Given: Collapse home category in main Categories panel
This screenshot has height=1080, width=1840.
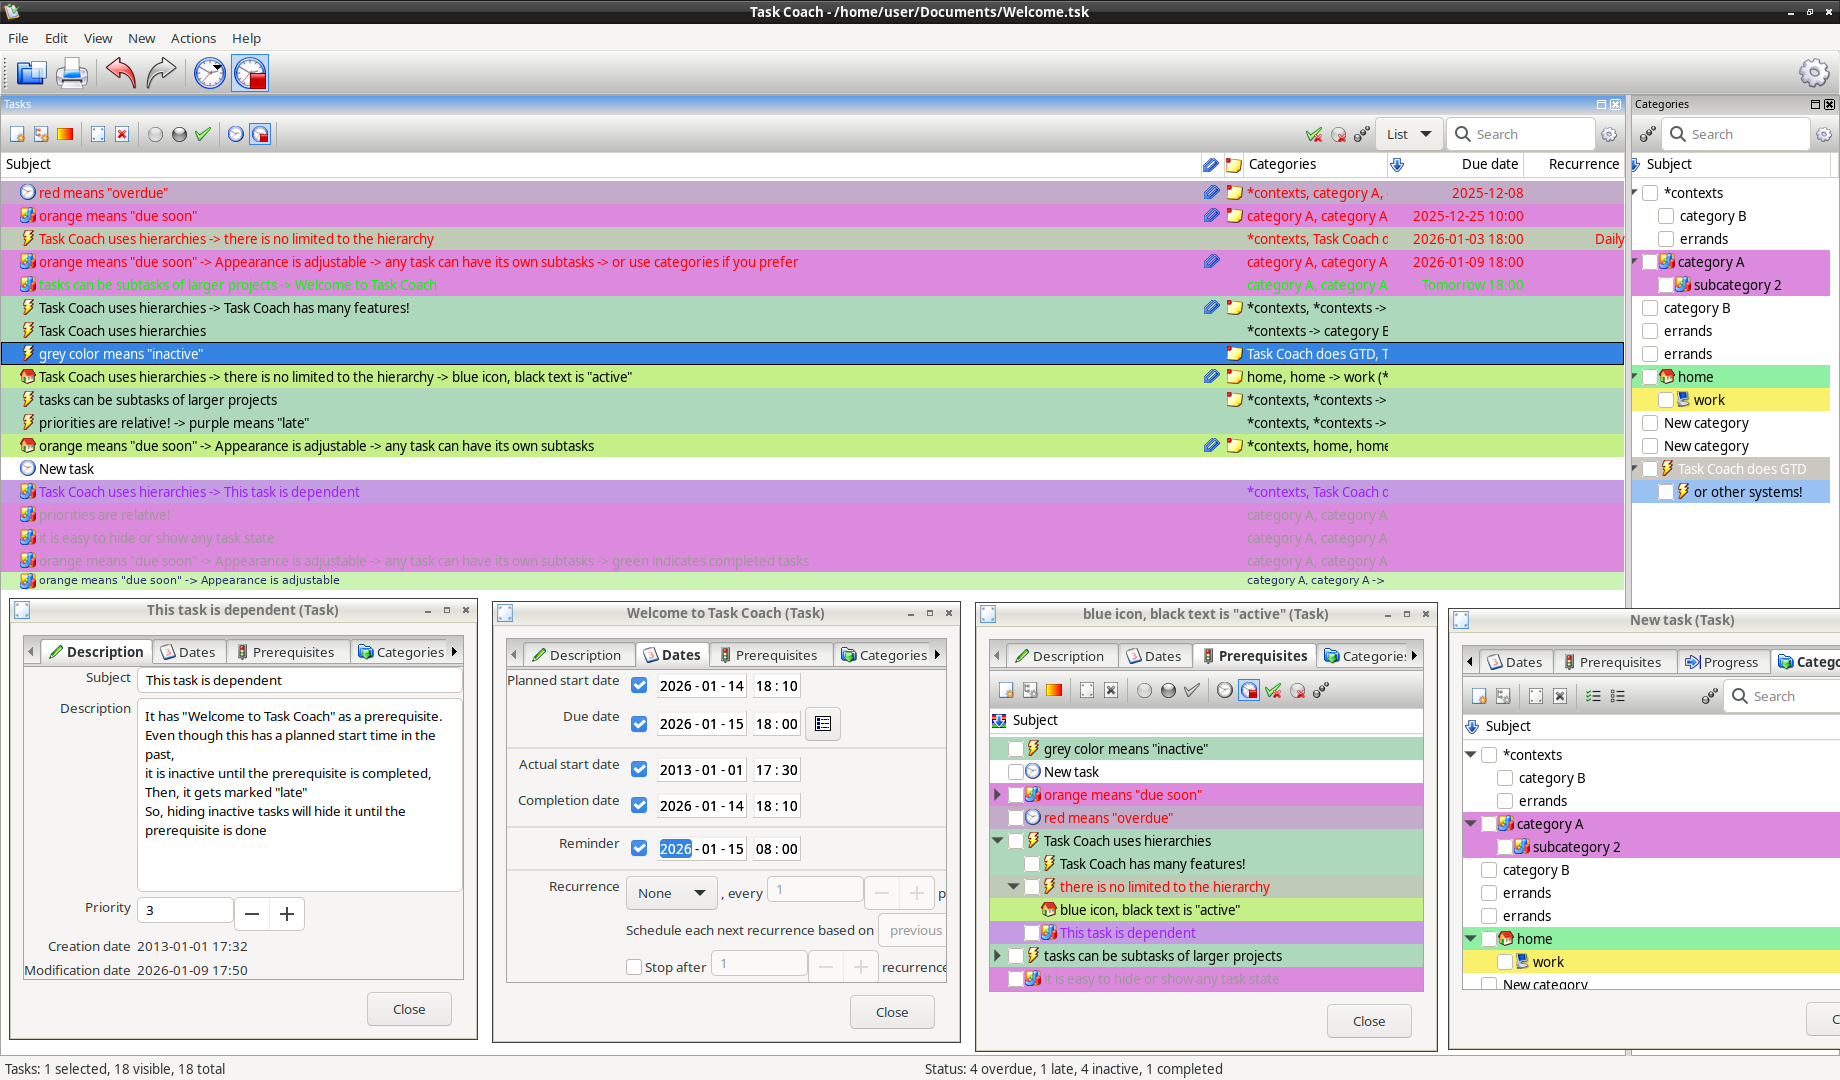Looking at the screenshot, I should click(x=1635, y=377).
